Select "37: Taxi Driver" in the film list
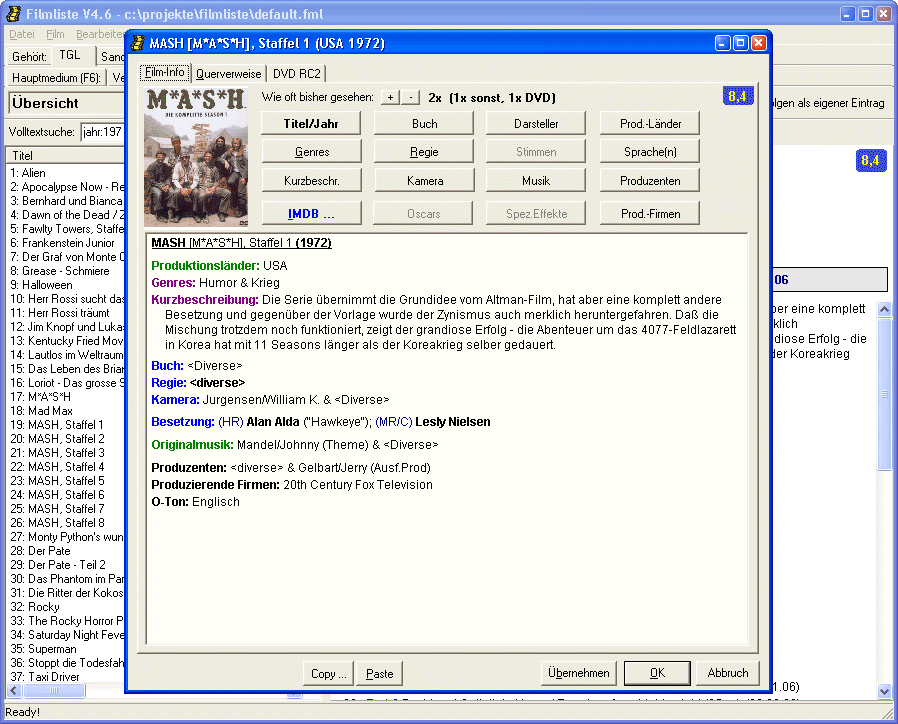This screenshot has width=898, height=724. click(x=45, y=677)
